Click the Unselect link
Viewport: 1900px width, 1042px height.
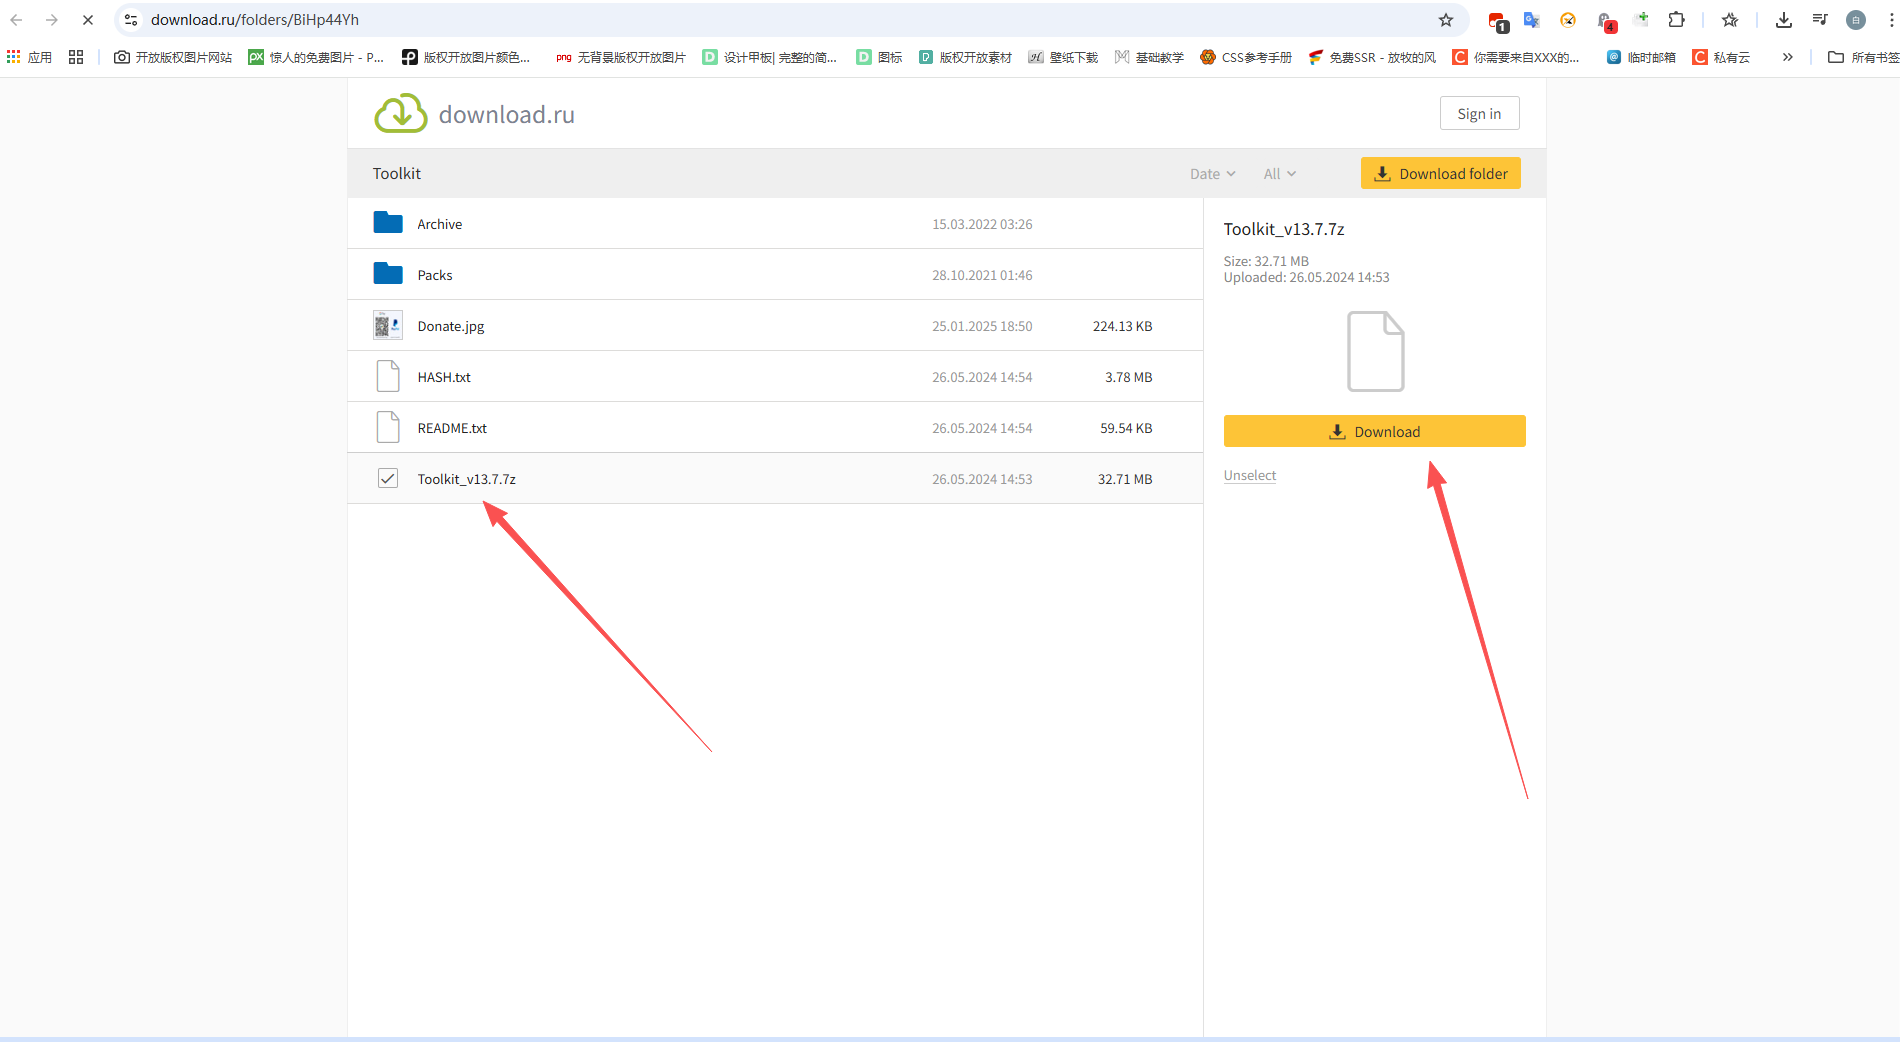(x=1249, y=475)
